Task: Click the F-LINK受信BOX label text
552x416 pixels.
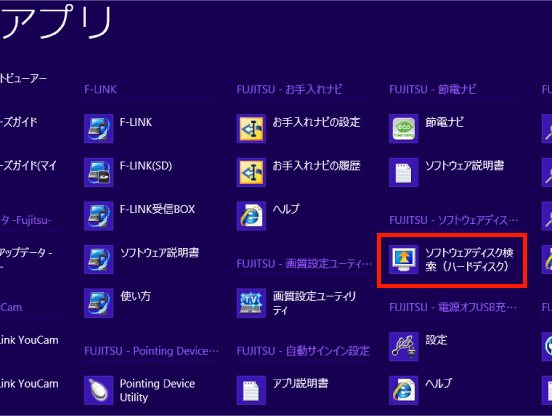Action: [157, 209]
